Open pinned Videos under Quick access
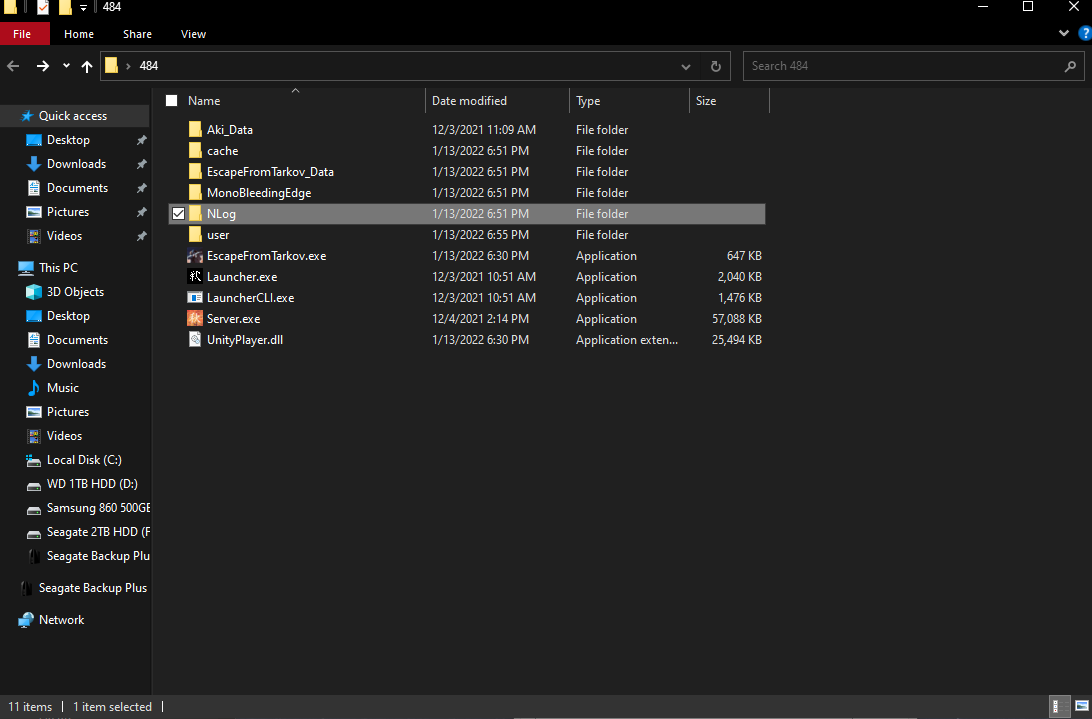The image size is (1092, 719). (x=64, y=236)
